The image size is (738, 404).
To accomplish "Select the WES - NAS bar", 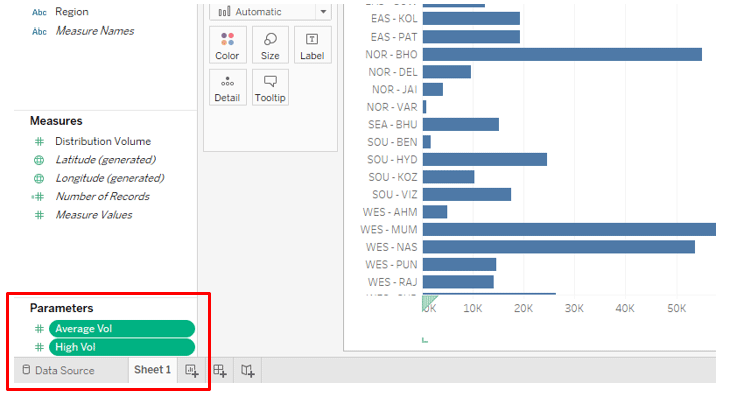I will point(559,247).
